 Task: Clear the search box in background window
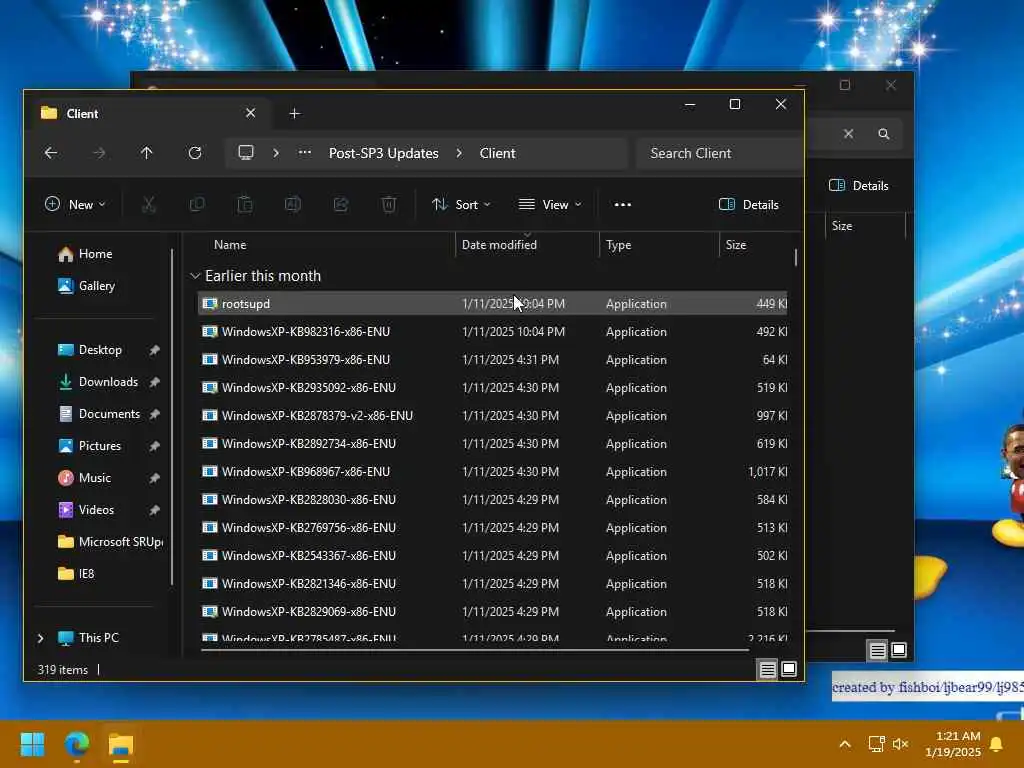(848, 134)
